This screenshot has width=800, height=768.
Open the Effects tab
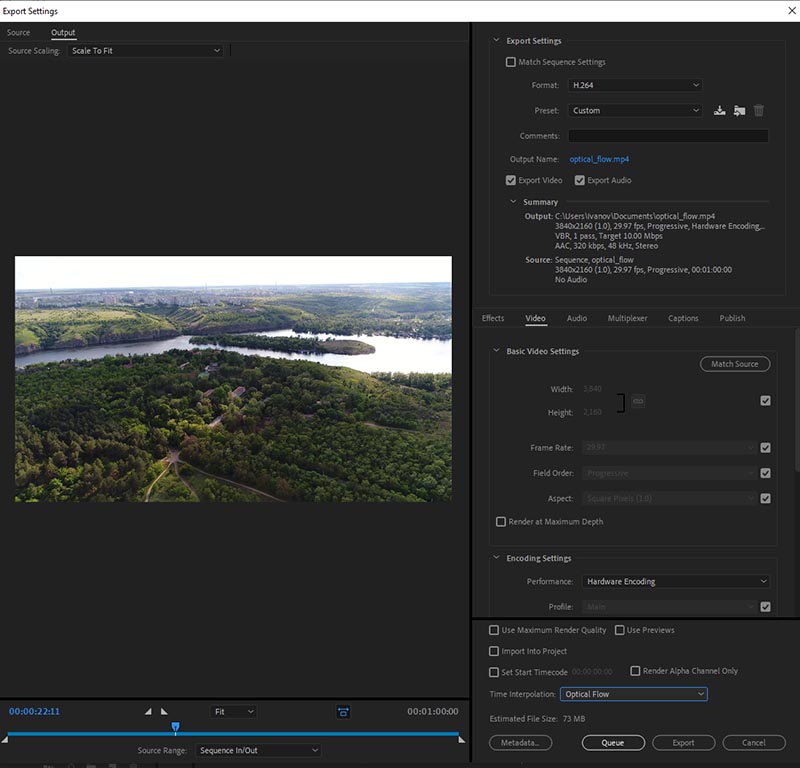pyautogui.click(x=493, y=318)
